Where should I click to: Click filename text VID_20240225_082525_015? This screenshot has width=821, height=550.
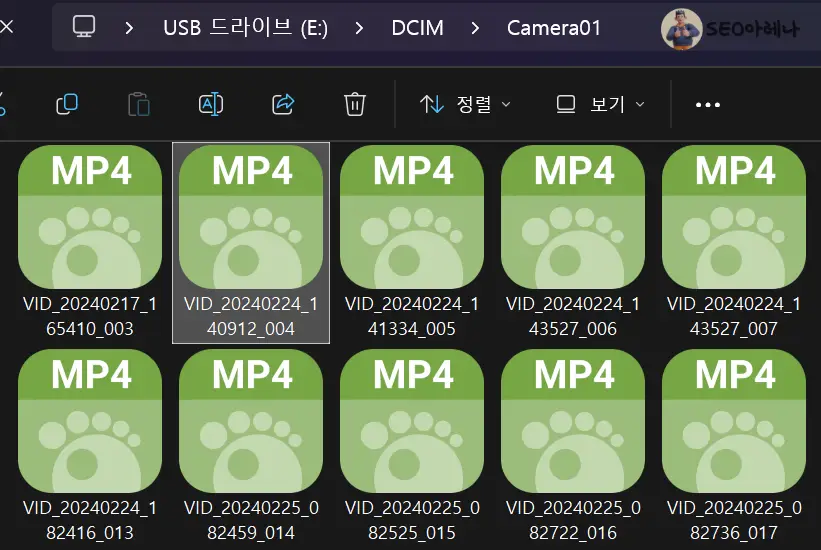tap(412, 520)
